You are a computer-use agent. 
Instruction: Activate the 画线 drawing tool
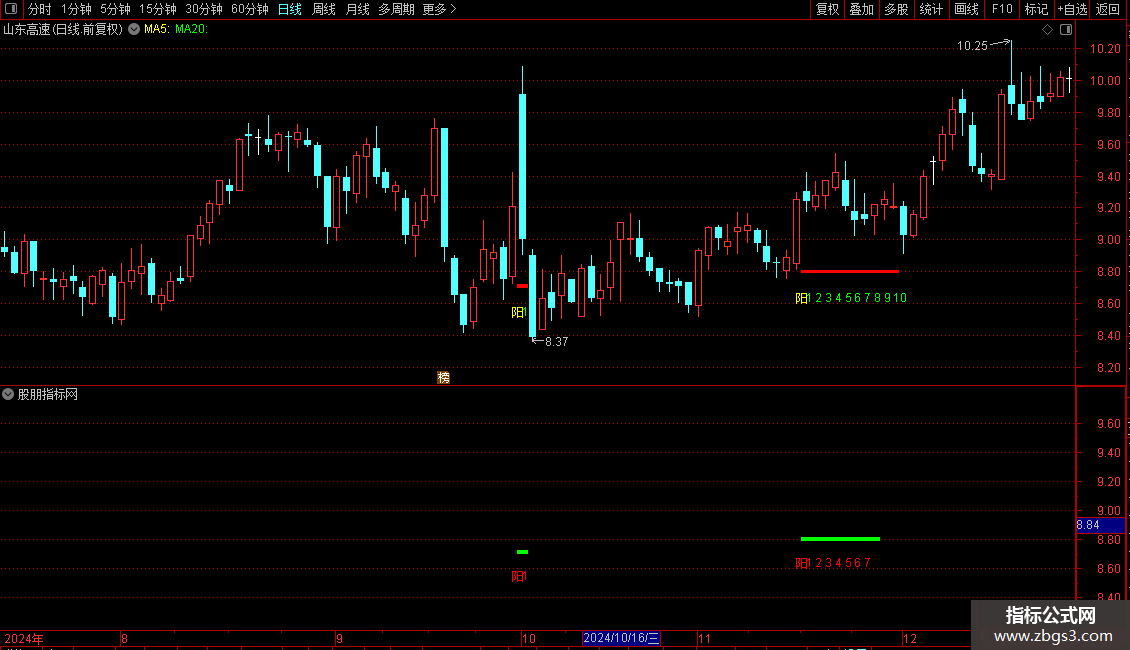(x=966, y=9)
